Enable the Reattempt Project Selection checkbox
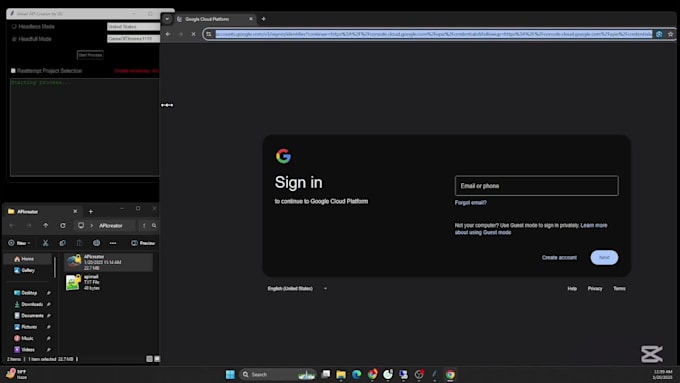This screenshot has height=383, width=680. click(x=13, y=71)
